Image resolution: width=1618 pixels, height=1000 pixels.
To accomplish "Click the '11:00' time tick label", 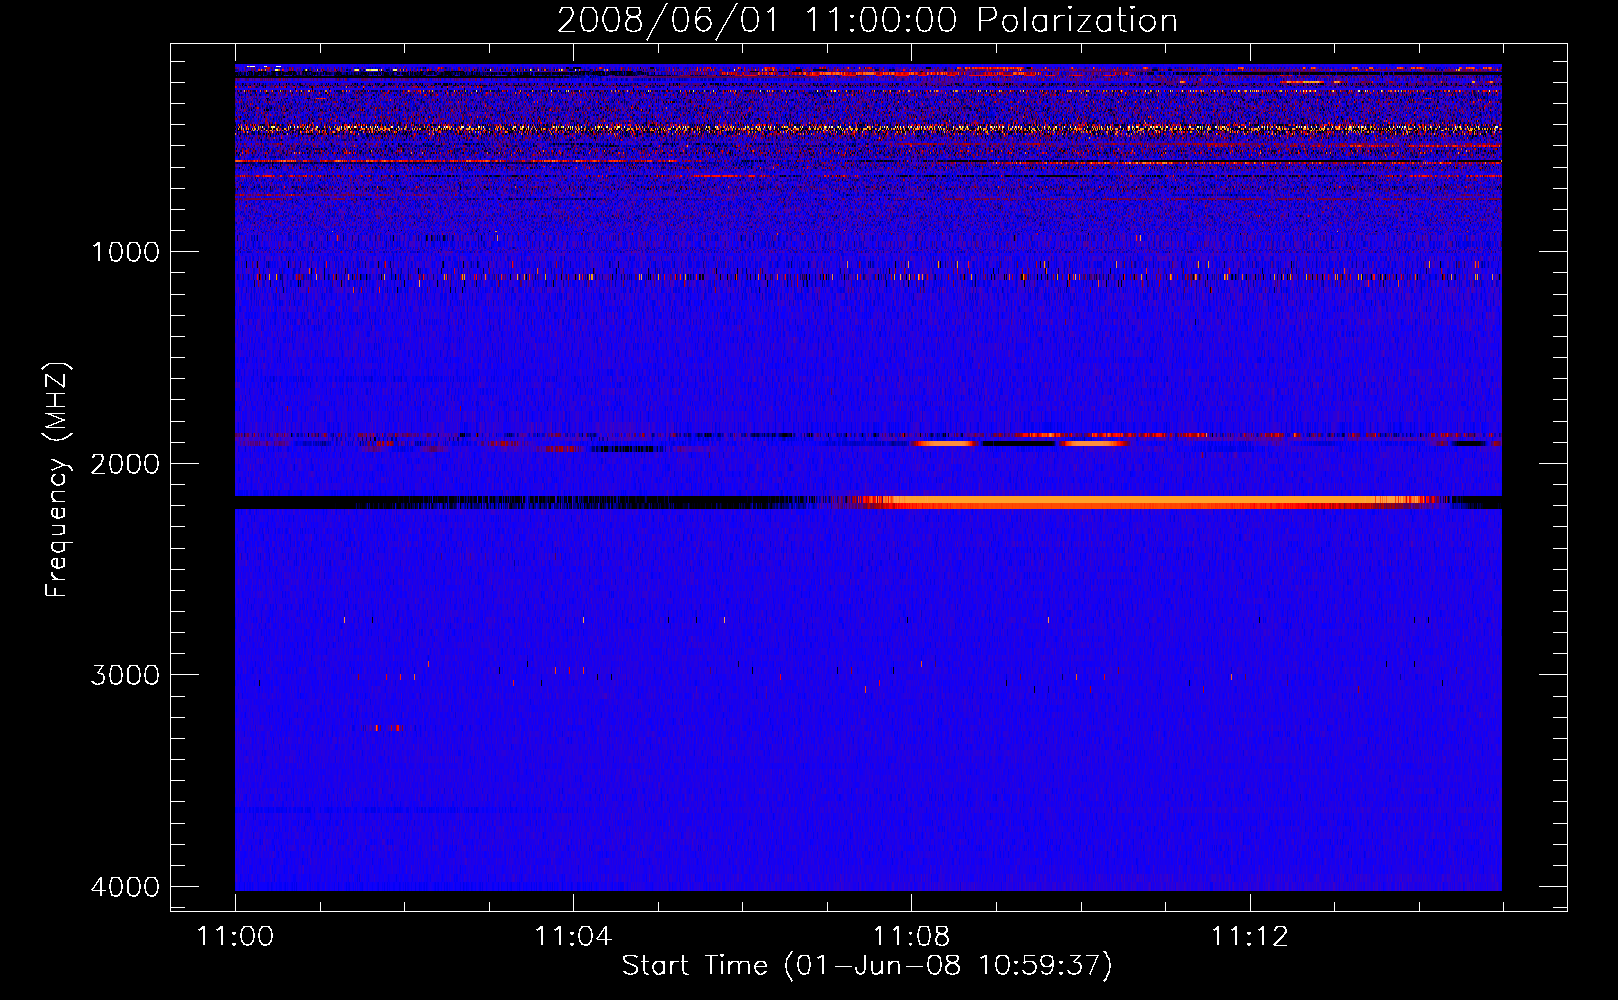I will [x=235, y=936].
